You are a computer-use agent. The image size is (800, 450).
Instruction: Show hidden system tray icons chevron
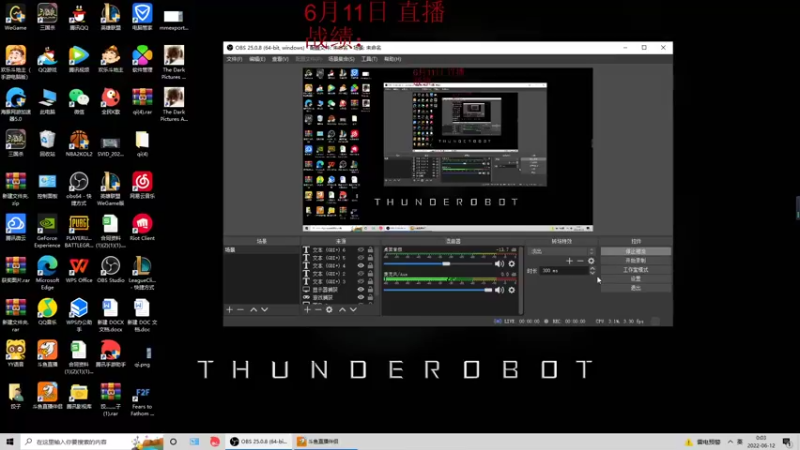click(x=730, y=442)
